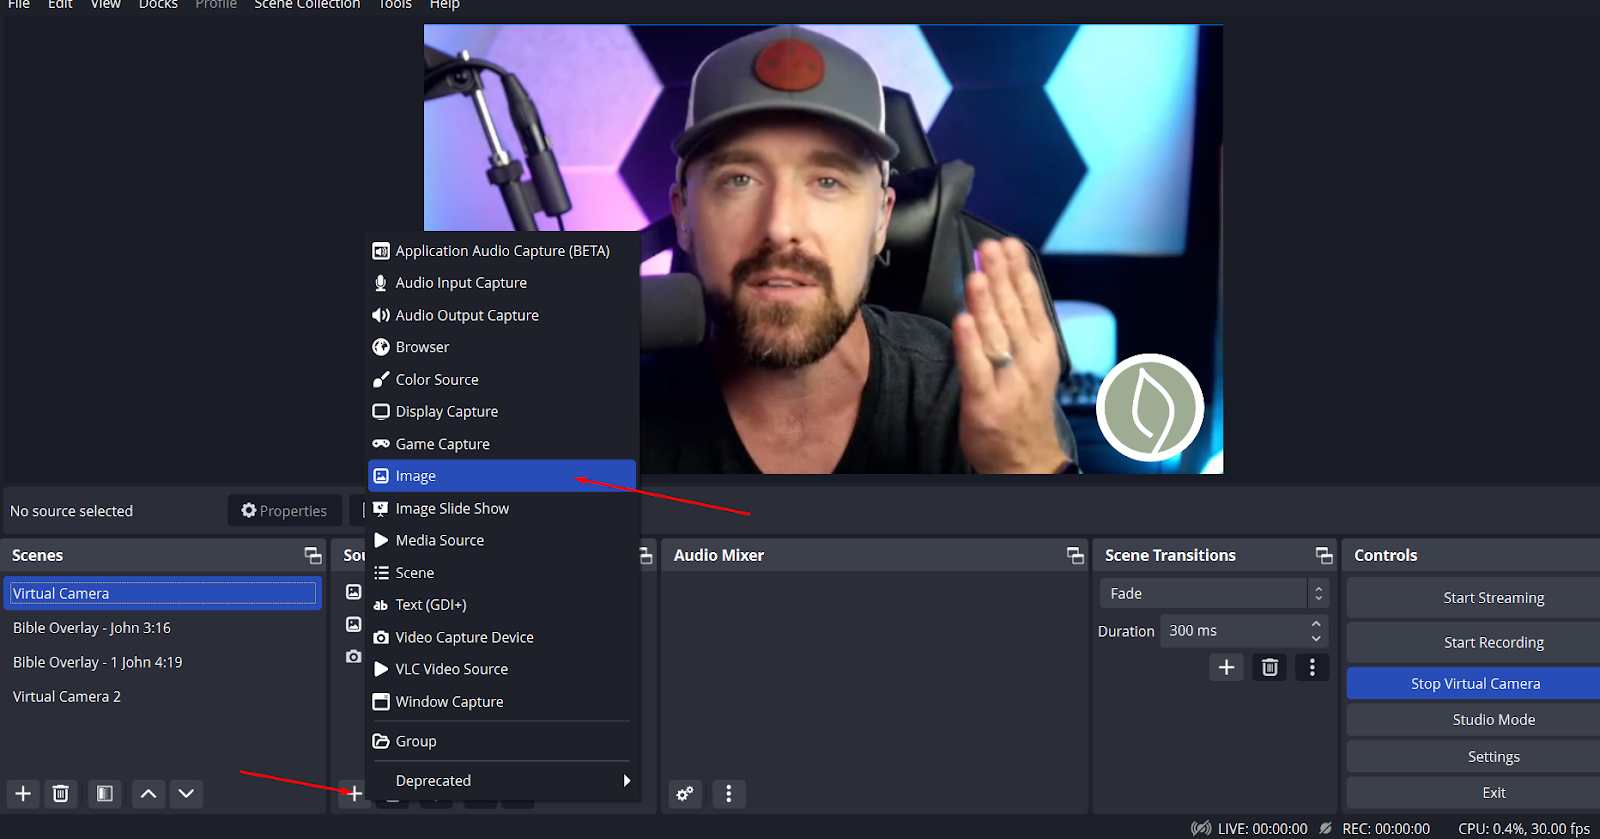Viewport: 1600px width, 839px height.
Task: Choose Media Source from menu
Action: click(503, 540)
